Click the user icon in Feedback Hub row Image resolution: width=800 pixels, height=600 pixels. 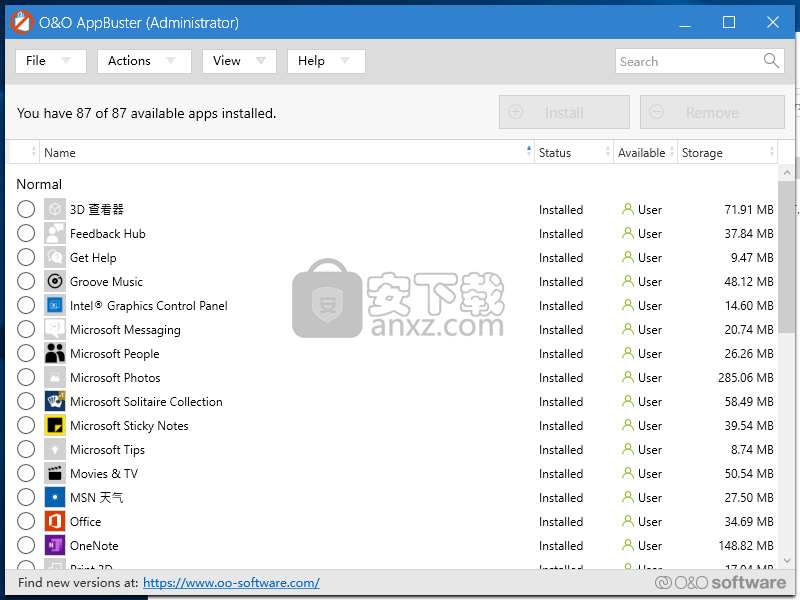click(x=628, y=233)
